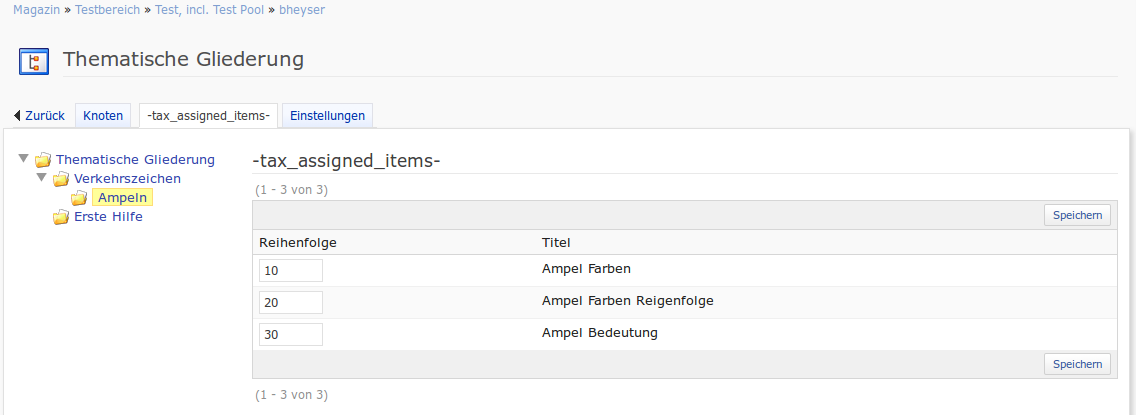Click the Ampeln folder icon
The width and height of the screenshot is (1136, 415).
pos(79,198)
